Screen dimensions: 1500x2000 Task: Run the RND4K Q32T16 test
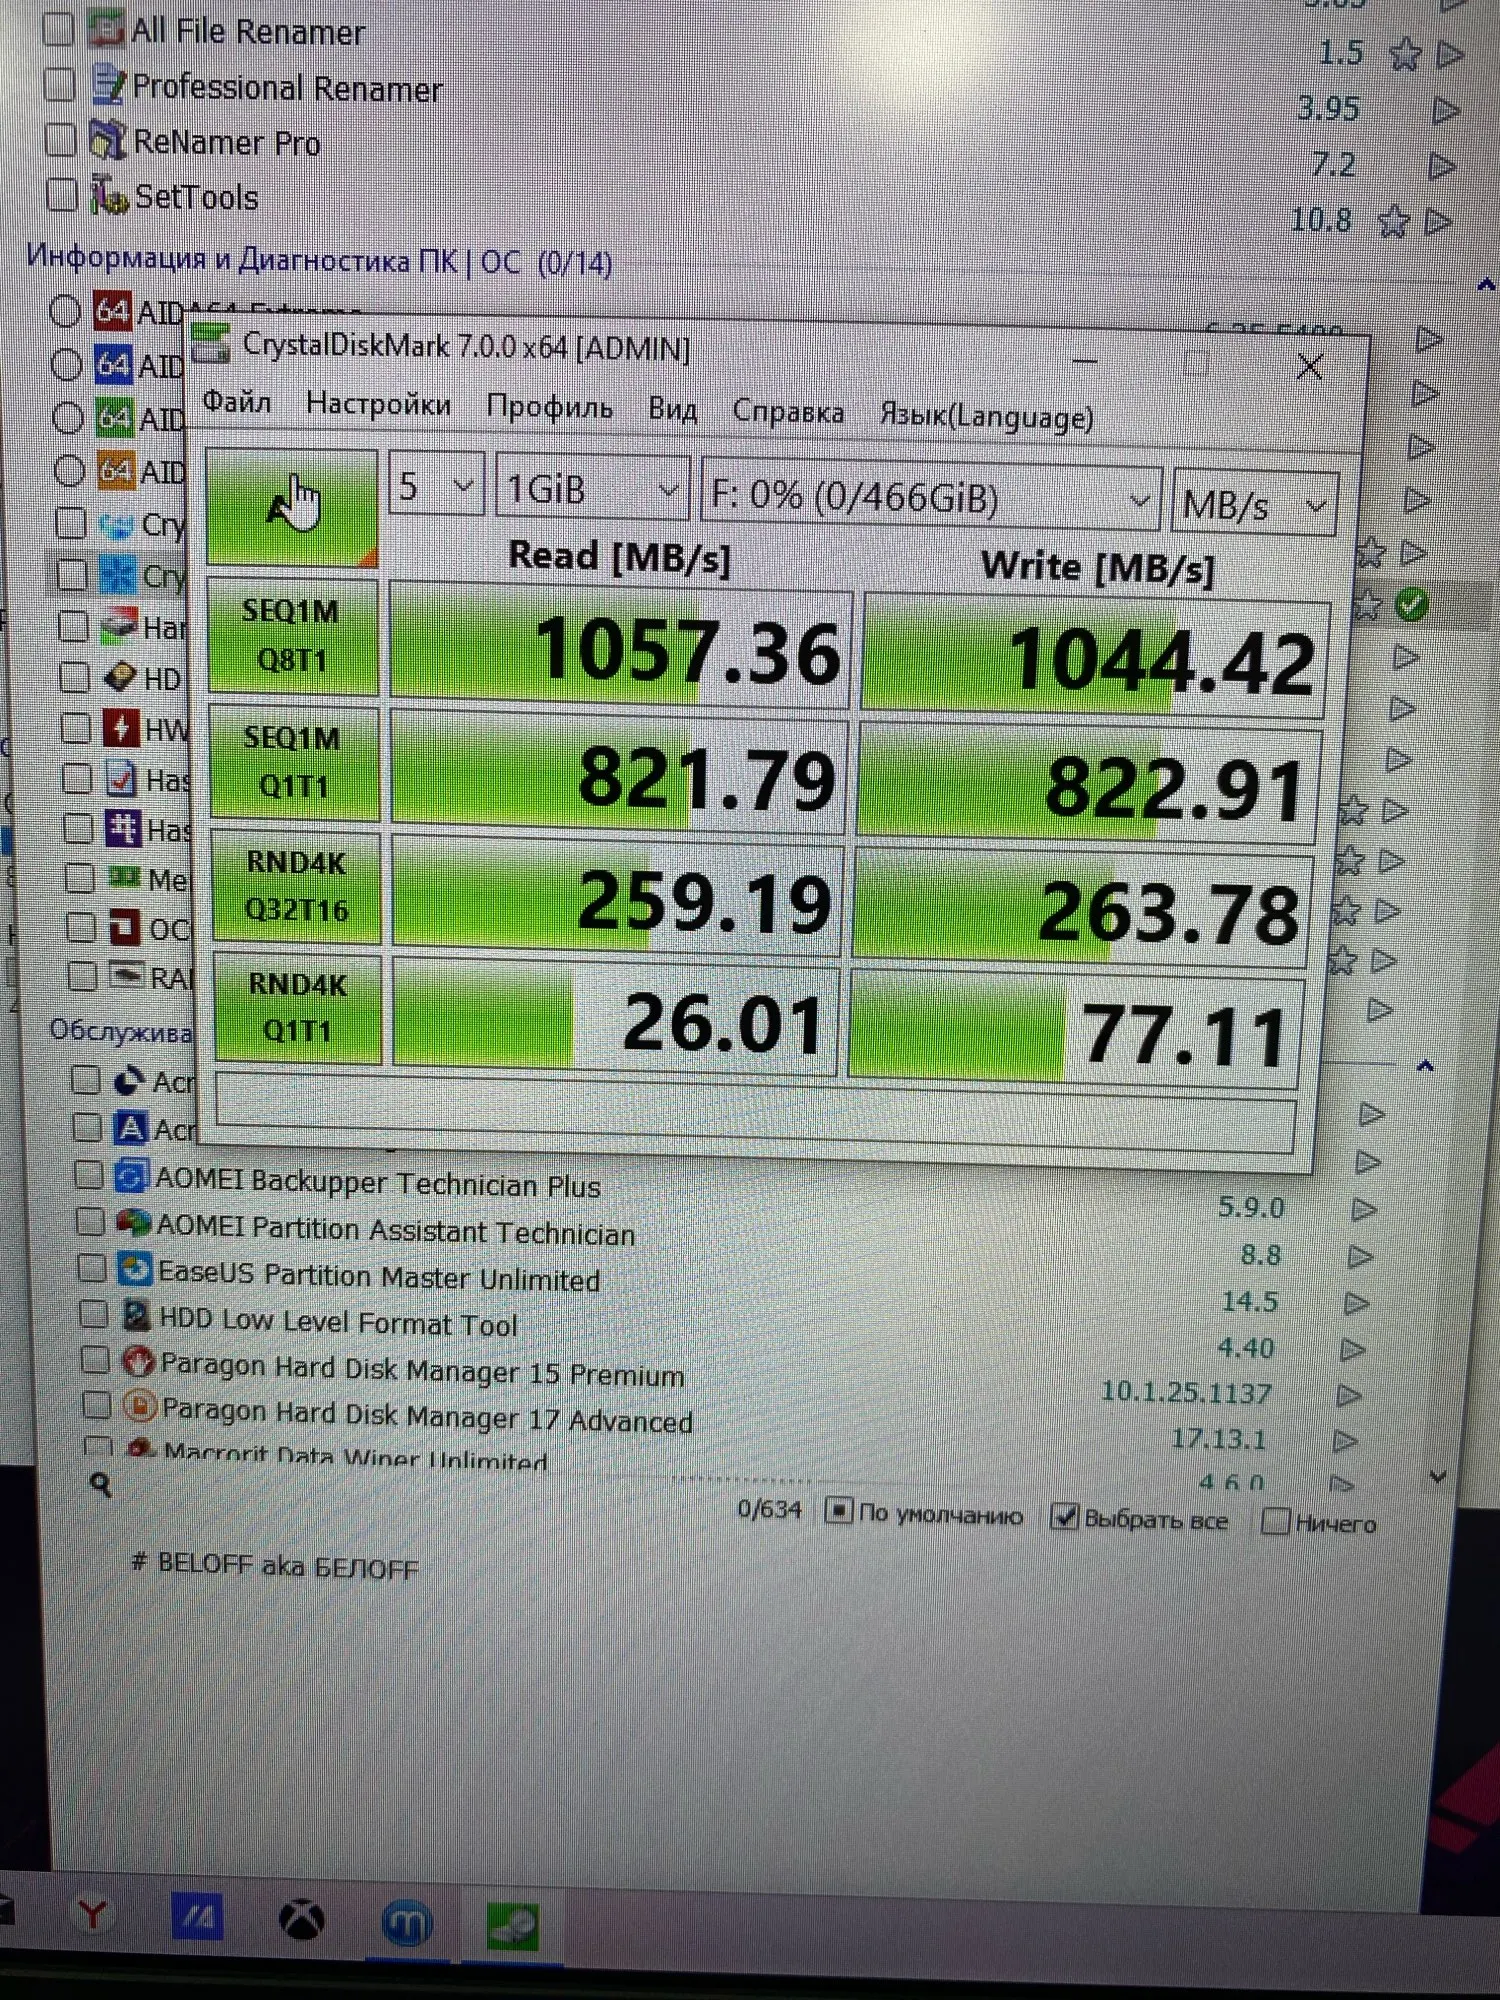pyautogui.click(x=297, y=887)
